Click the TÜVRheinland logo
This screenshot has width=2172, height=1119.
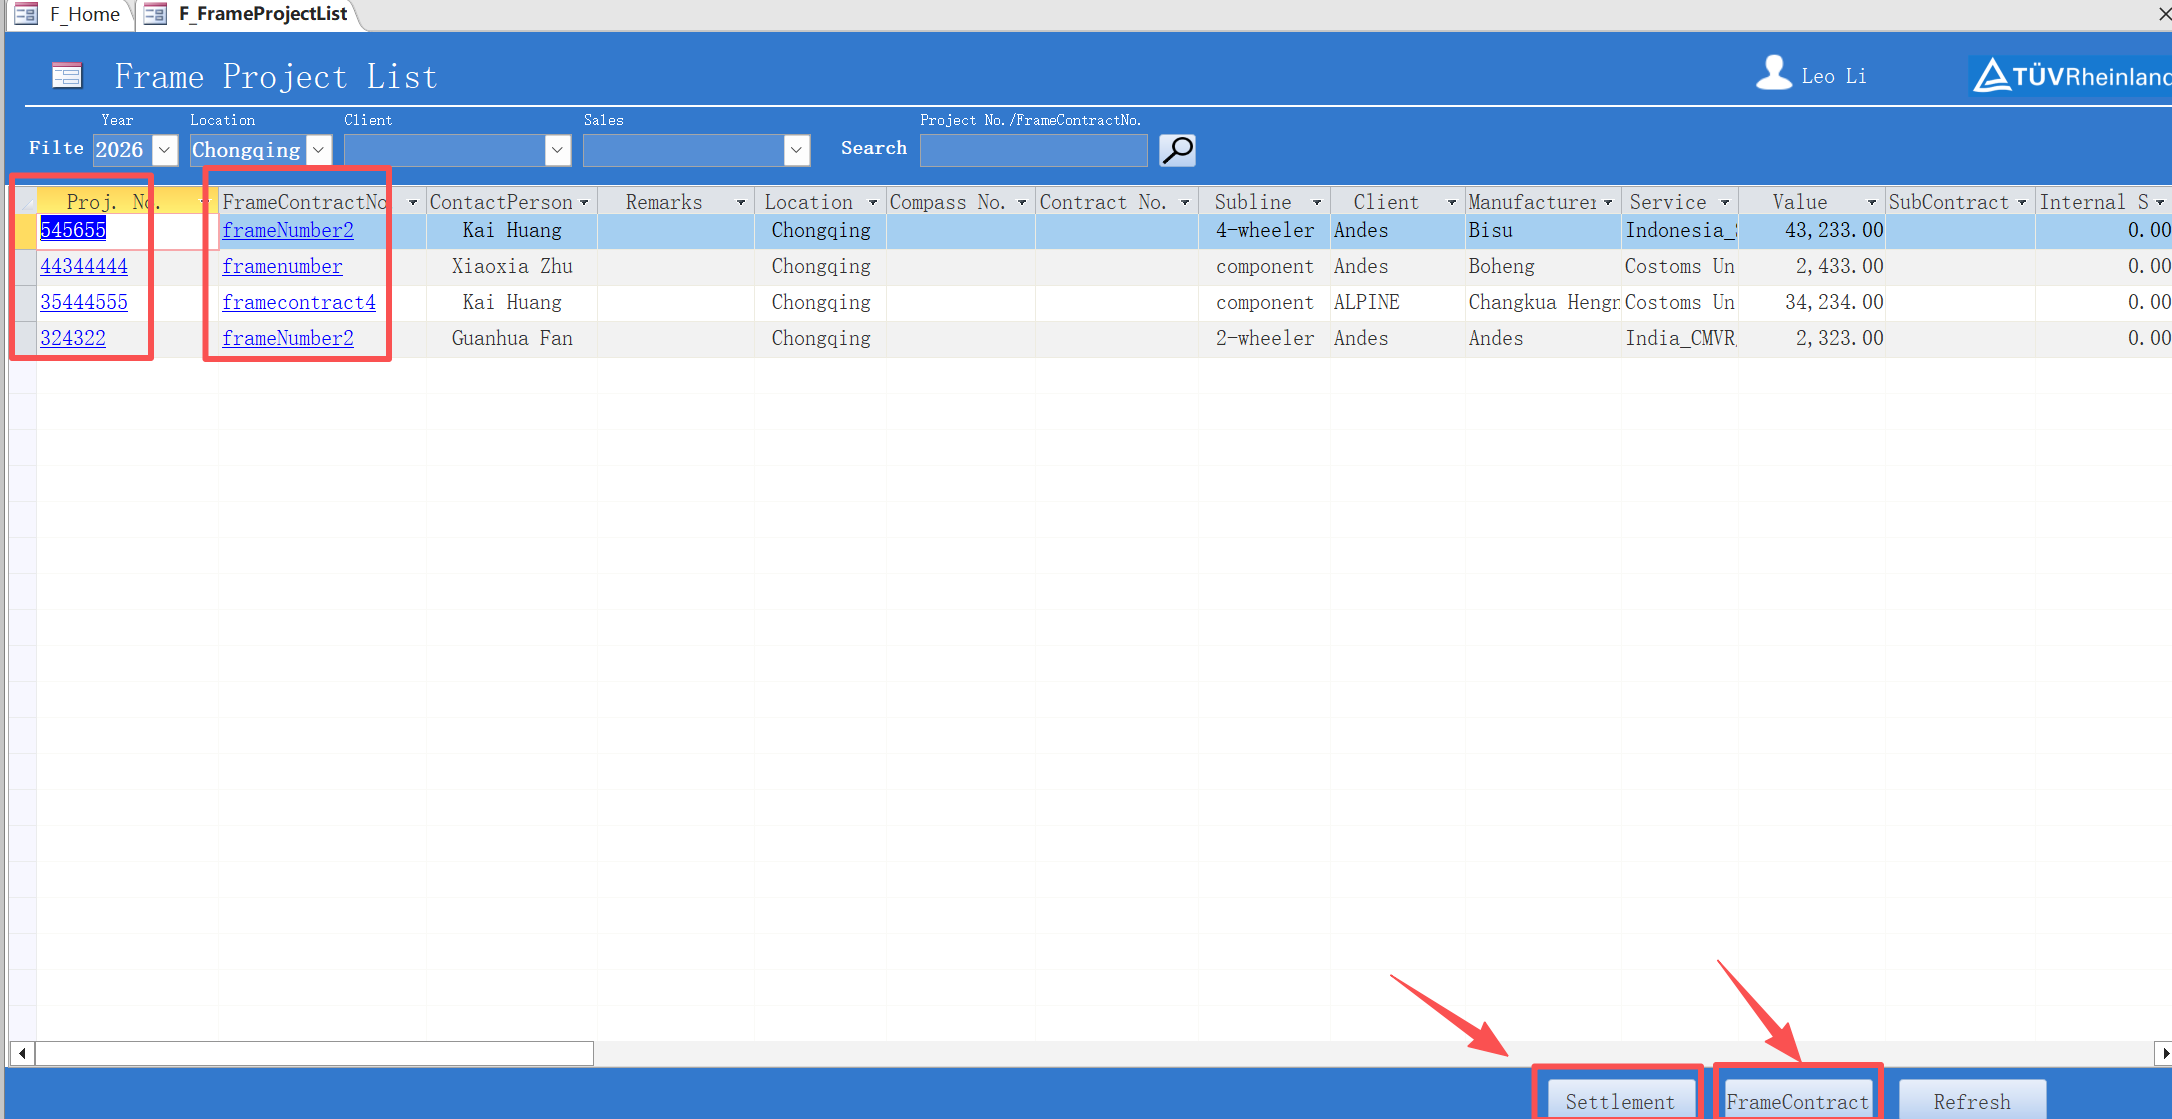tap(2070, 76)
